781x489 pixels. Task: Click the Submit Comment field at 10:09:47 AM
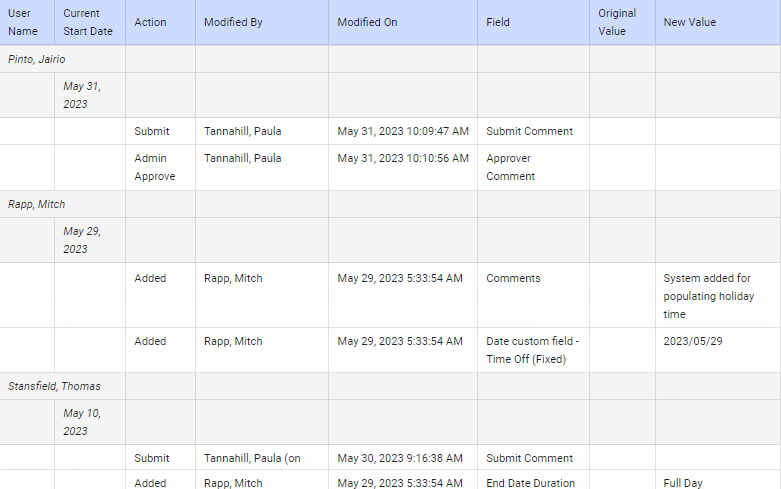point(529,131)
